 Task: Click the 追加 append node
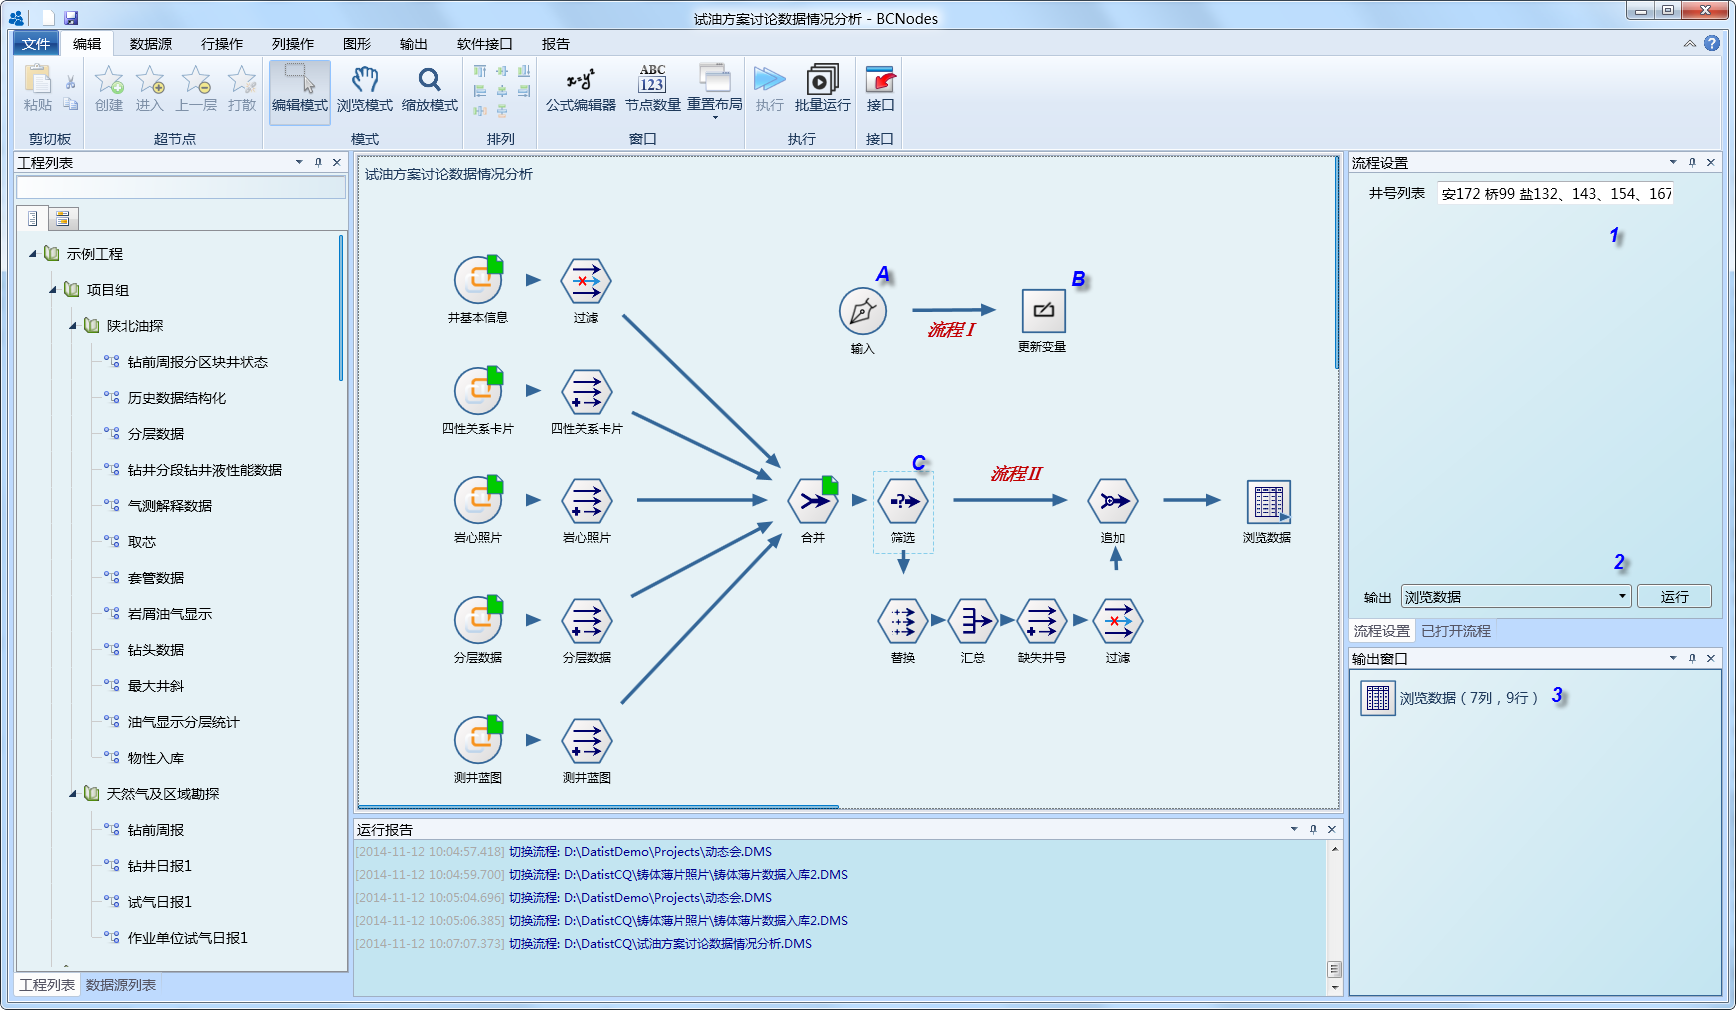click(x=1113, y=500)
